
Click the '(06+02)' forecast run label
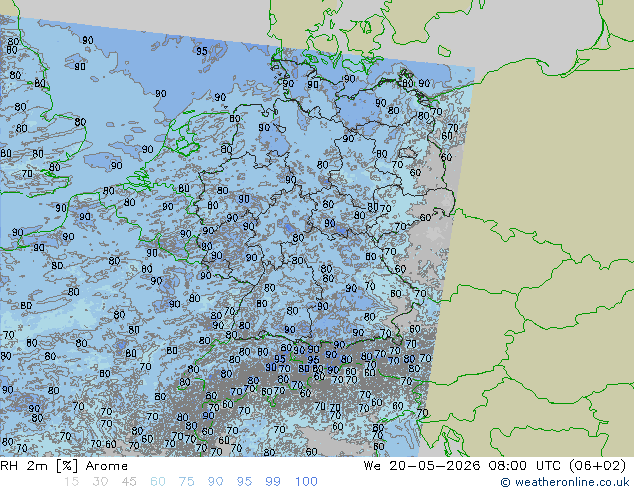pyautogui.click(x=598, y=466)
